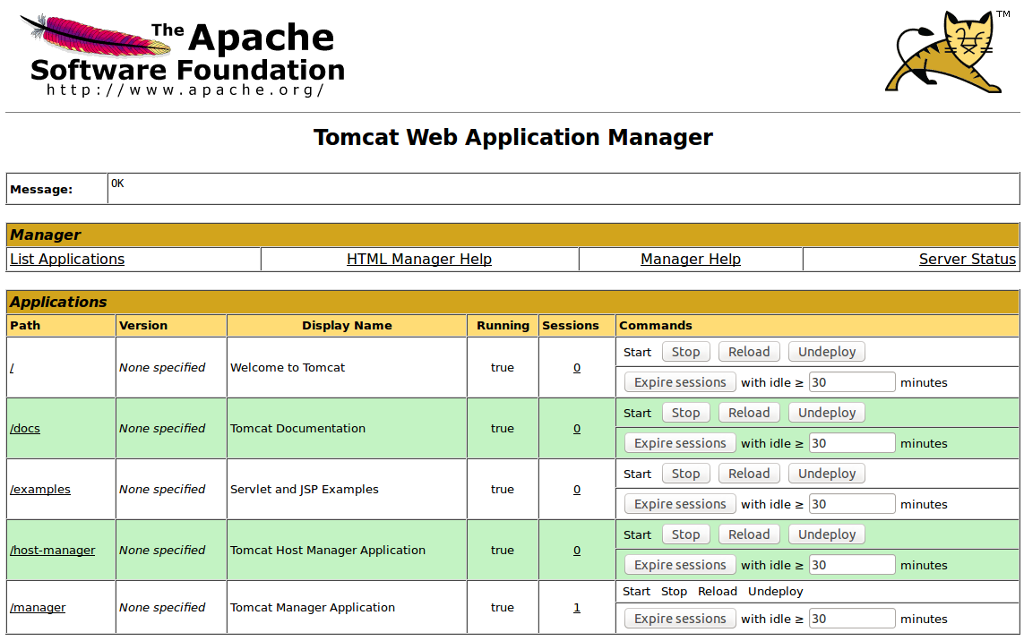Expire sessions for Welcome to Tomcat

(680, 383)
